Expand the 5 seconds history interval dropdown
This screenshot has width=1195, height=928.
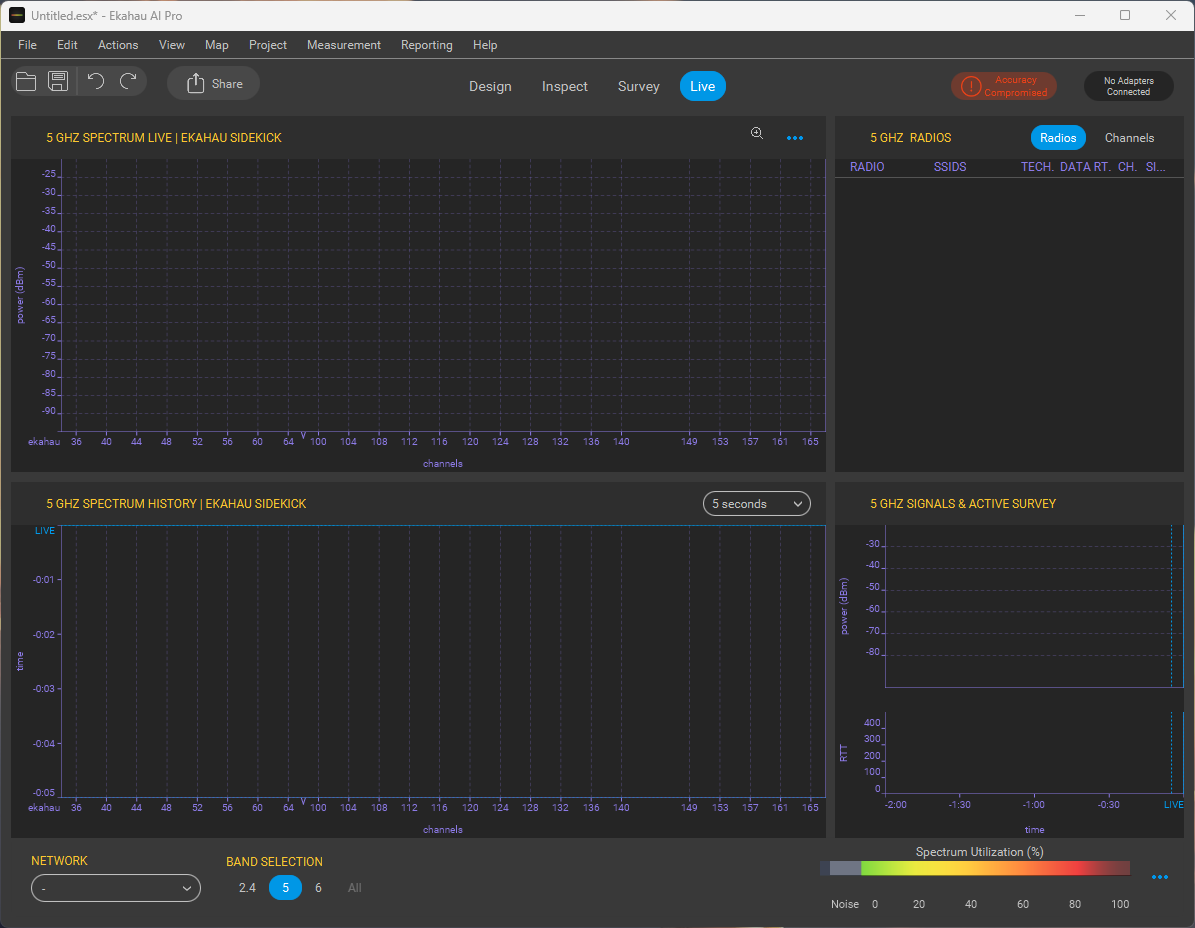(756, 504)
